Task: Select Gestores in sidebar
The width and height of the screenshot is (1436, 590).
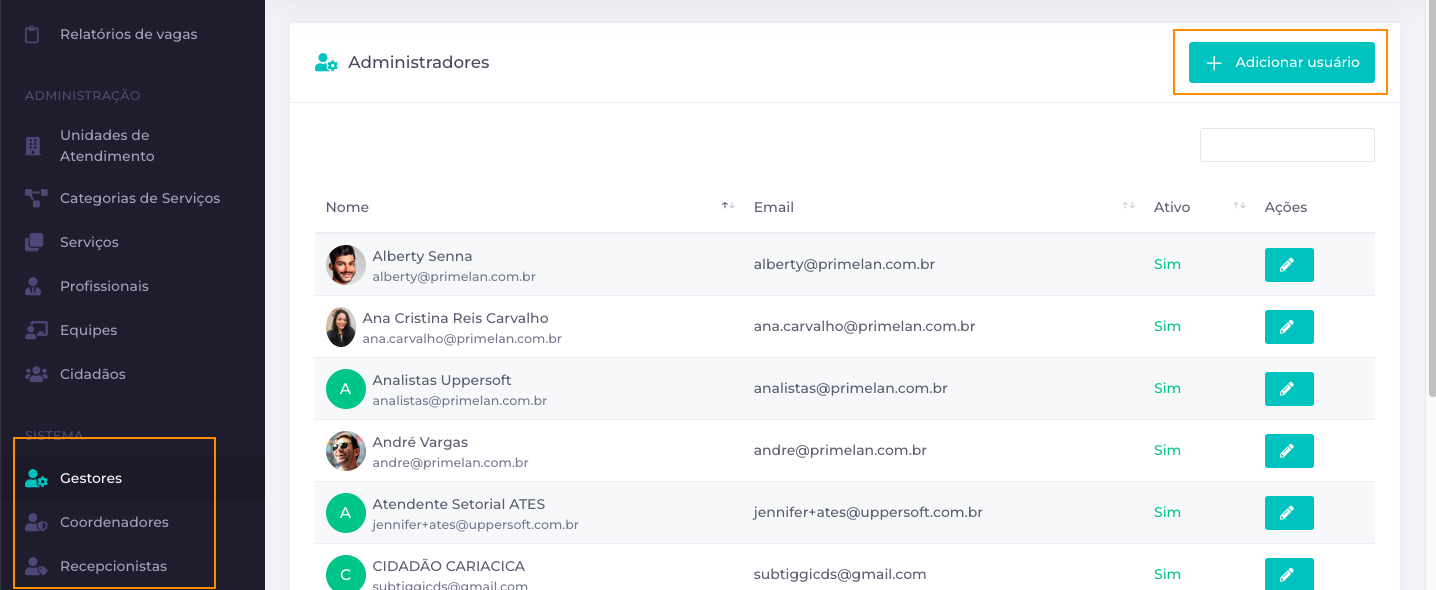Action: click(132, 478)
